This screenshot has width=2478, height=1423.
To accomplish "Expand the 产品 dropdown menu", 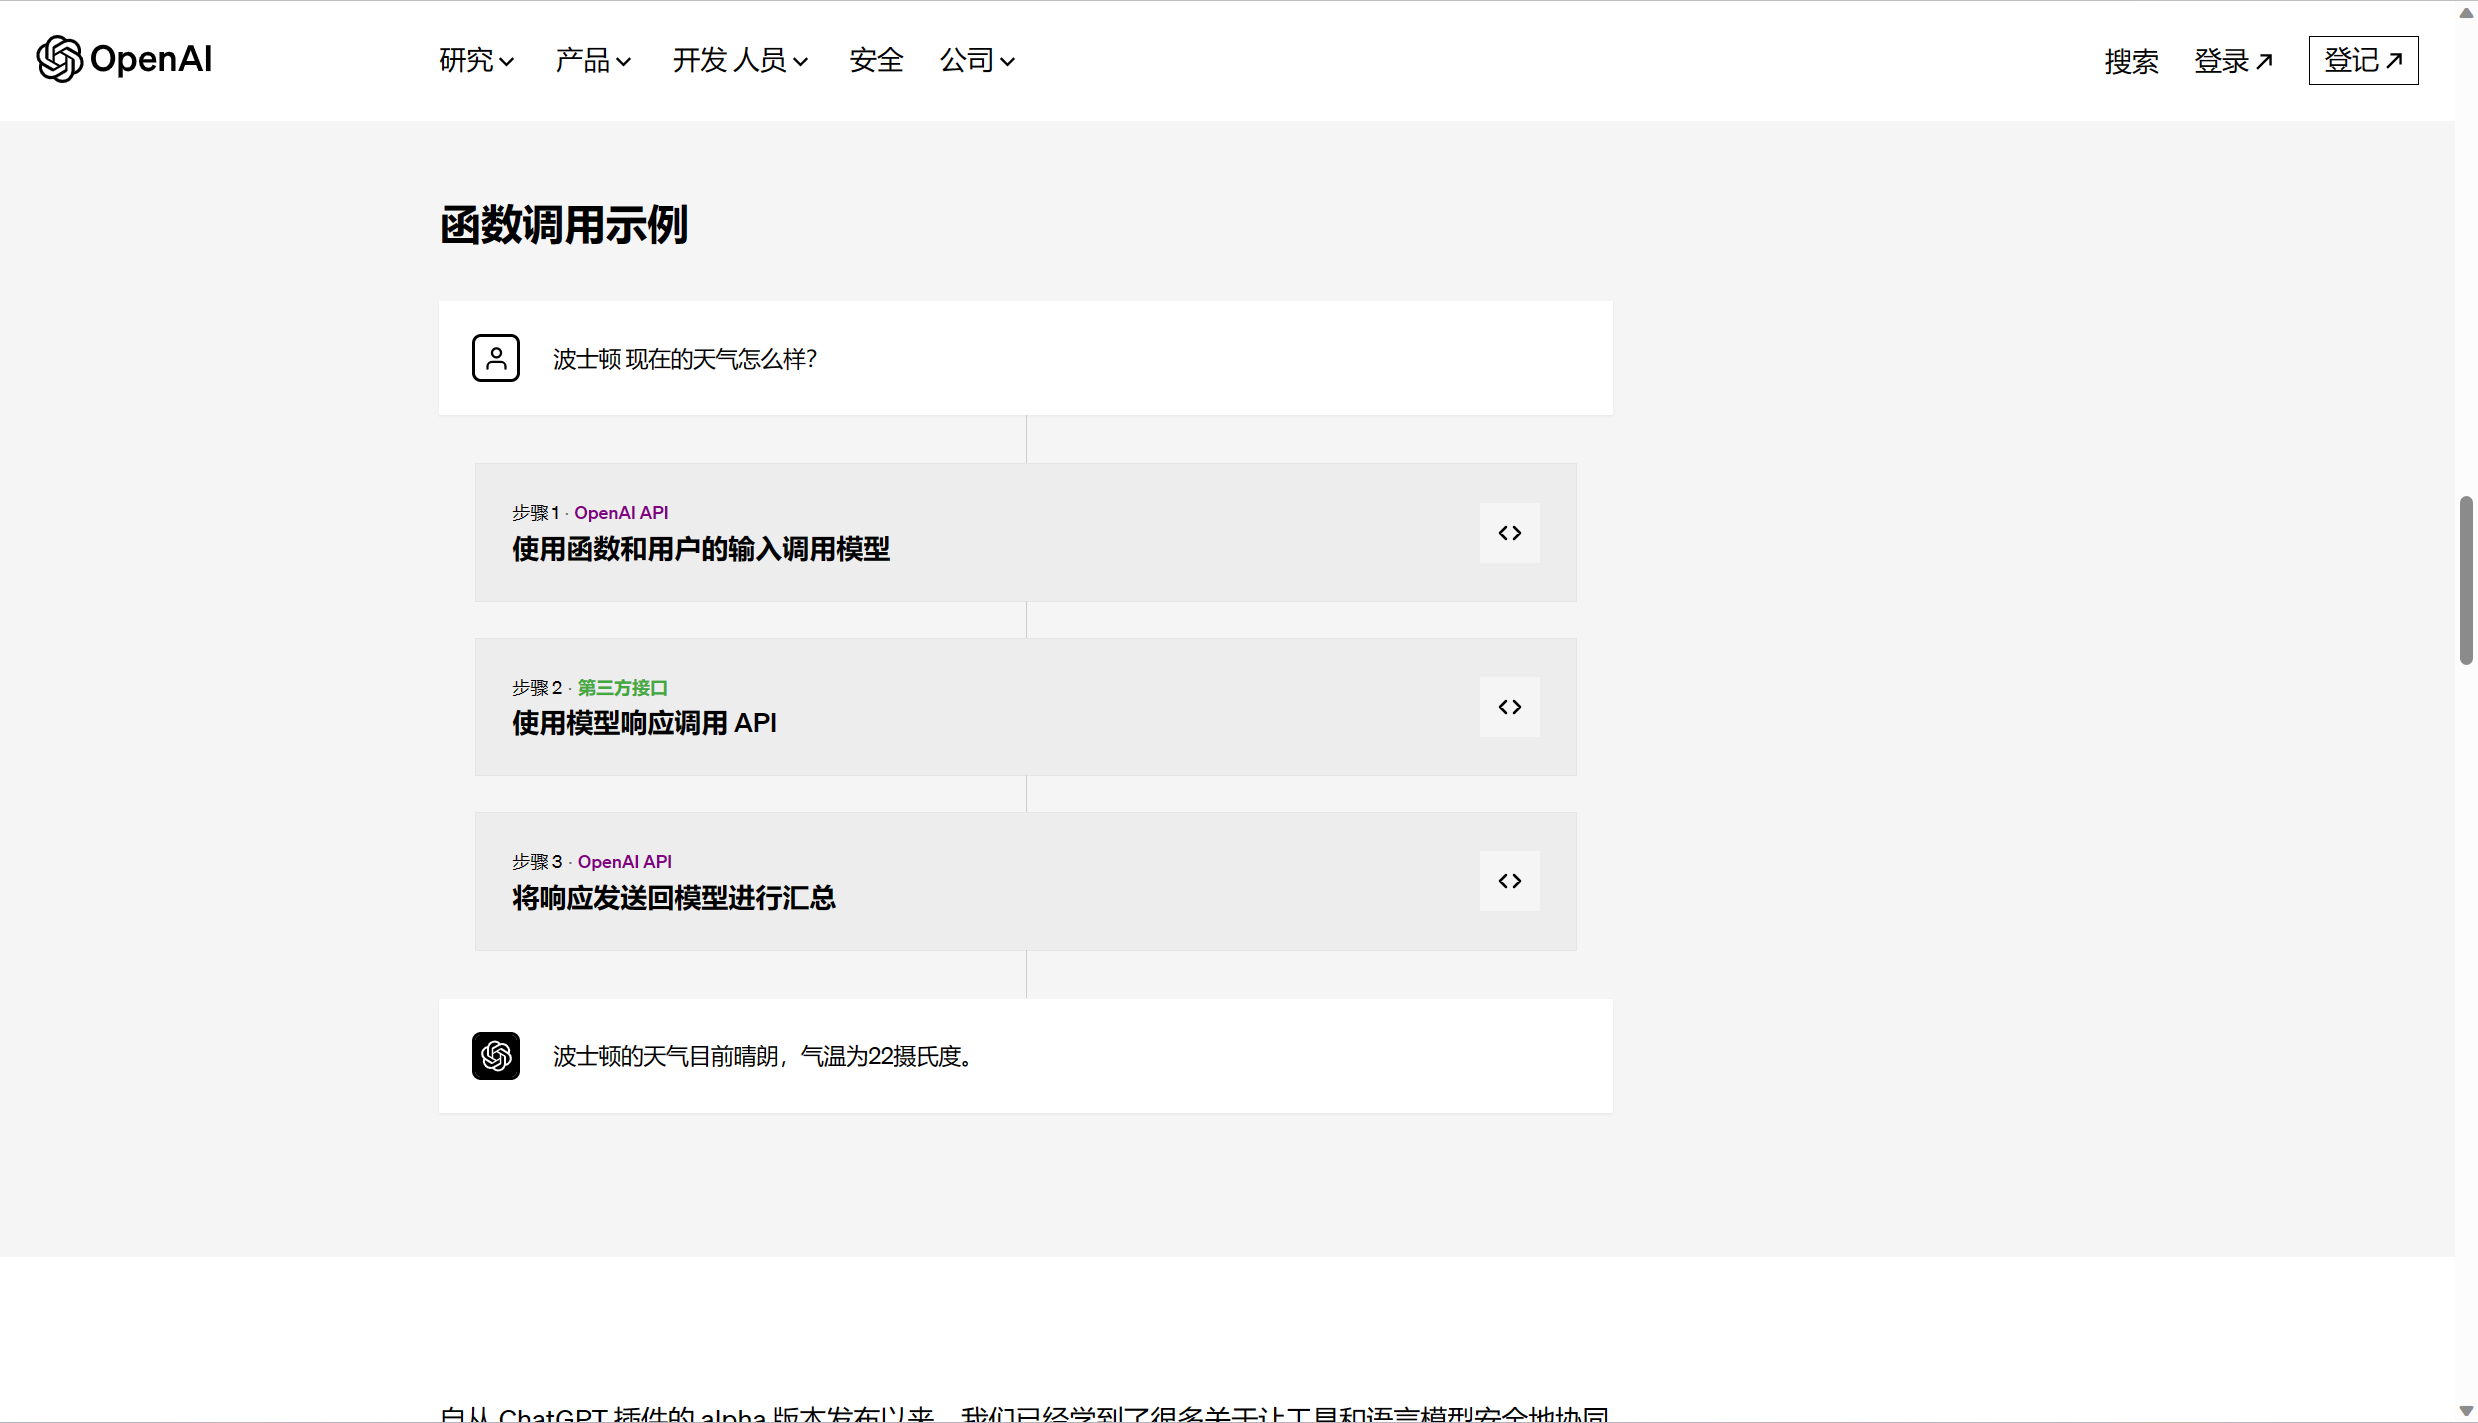I will pos(593,61).
